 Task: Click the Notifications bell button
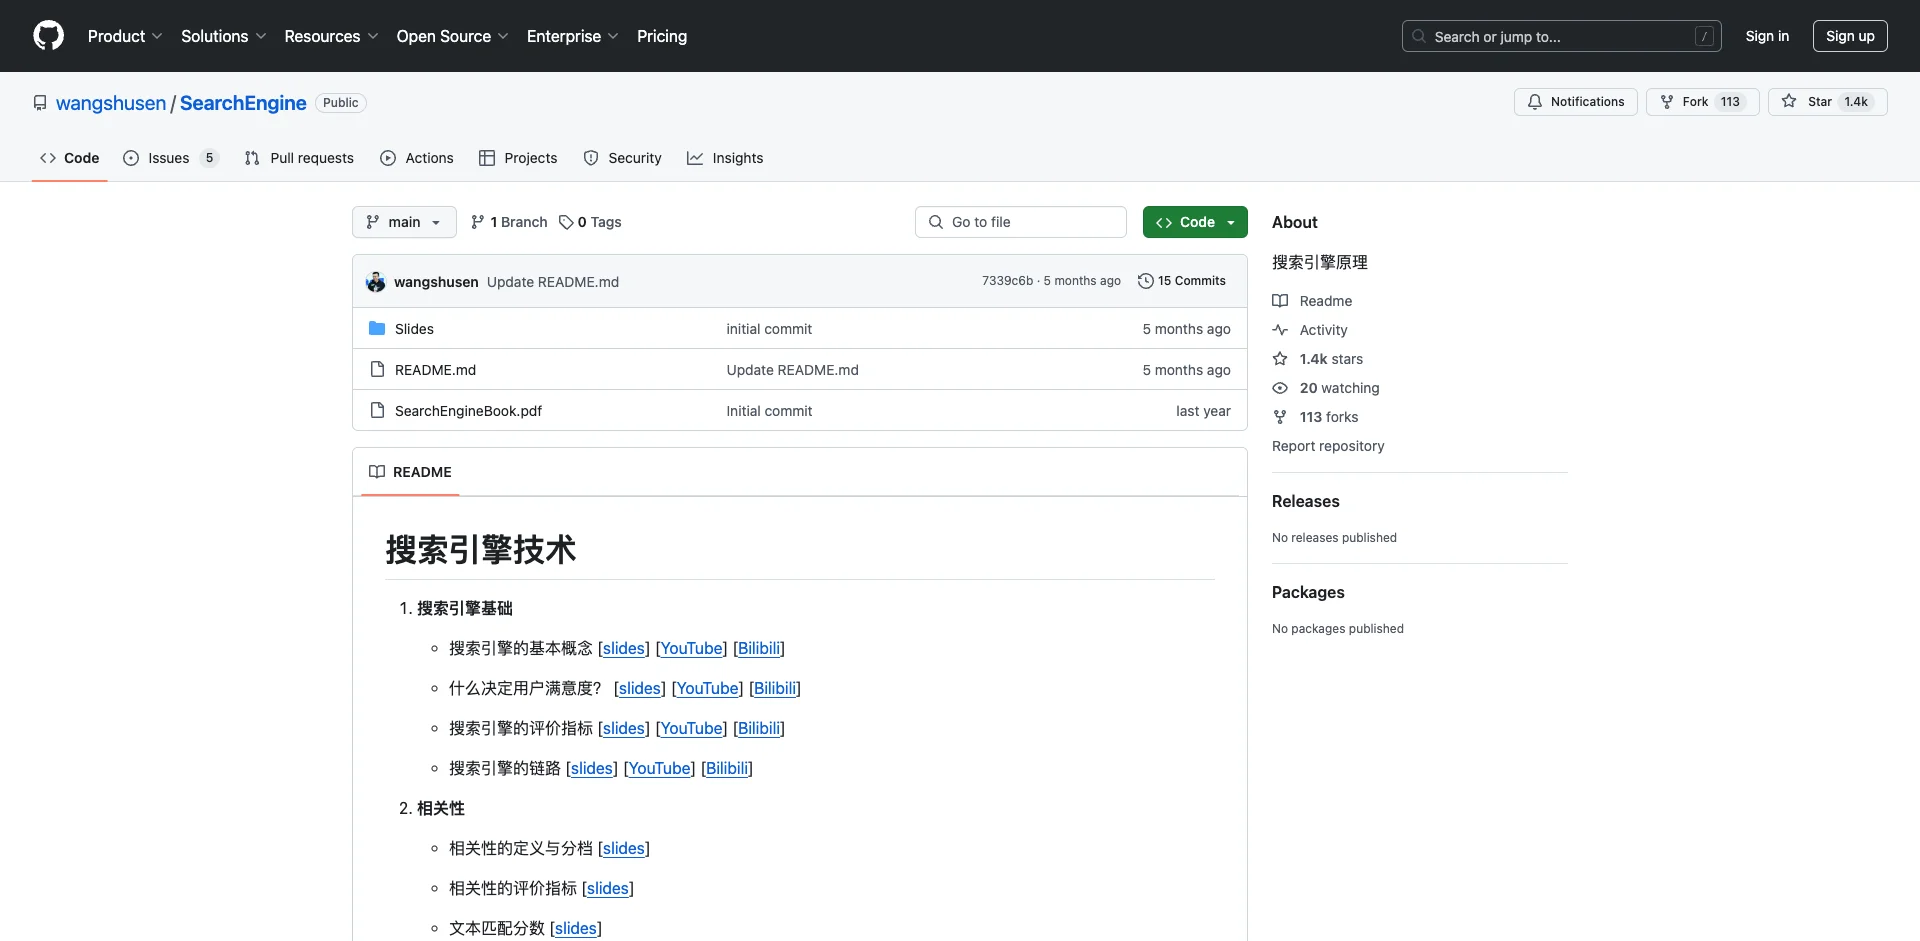[x=1576, y=102]
